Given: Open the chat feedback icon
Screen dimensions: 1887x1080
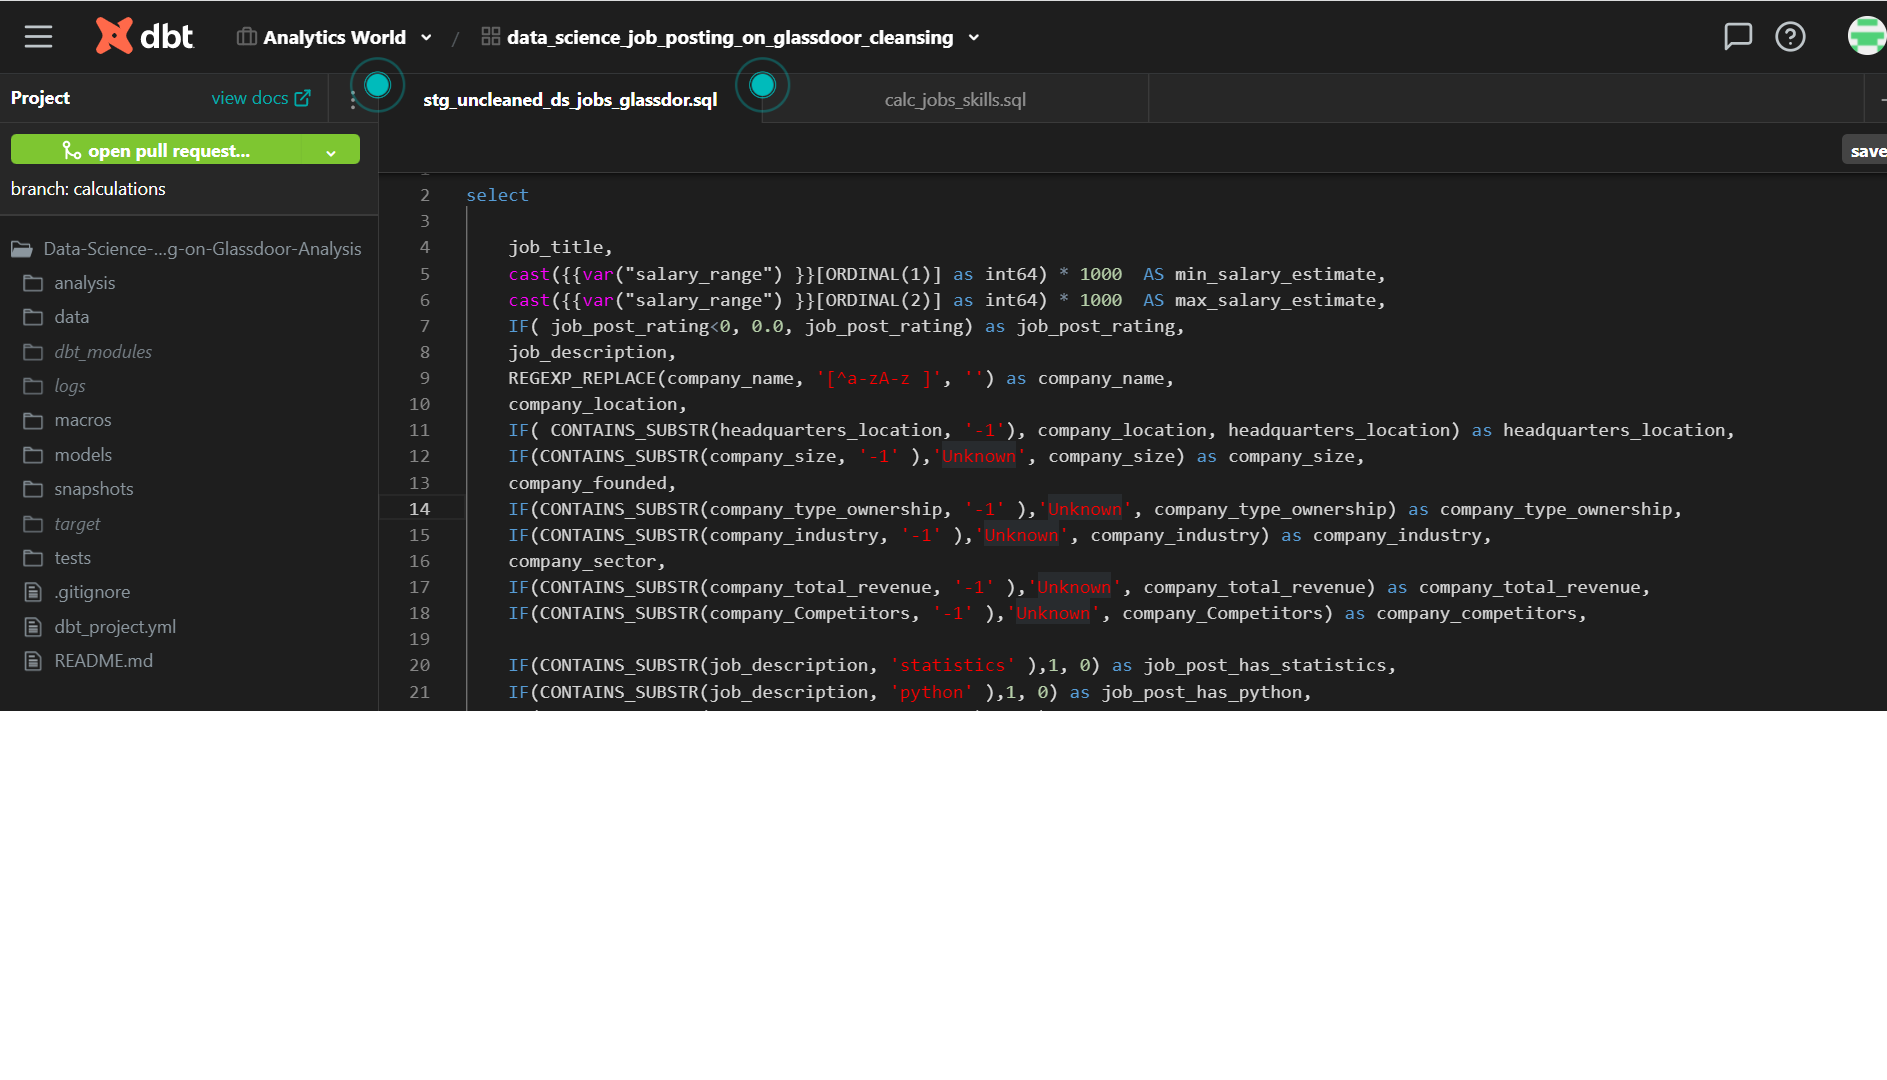Looking at the screenshot, I should coord(1738,37).
